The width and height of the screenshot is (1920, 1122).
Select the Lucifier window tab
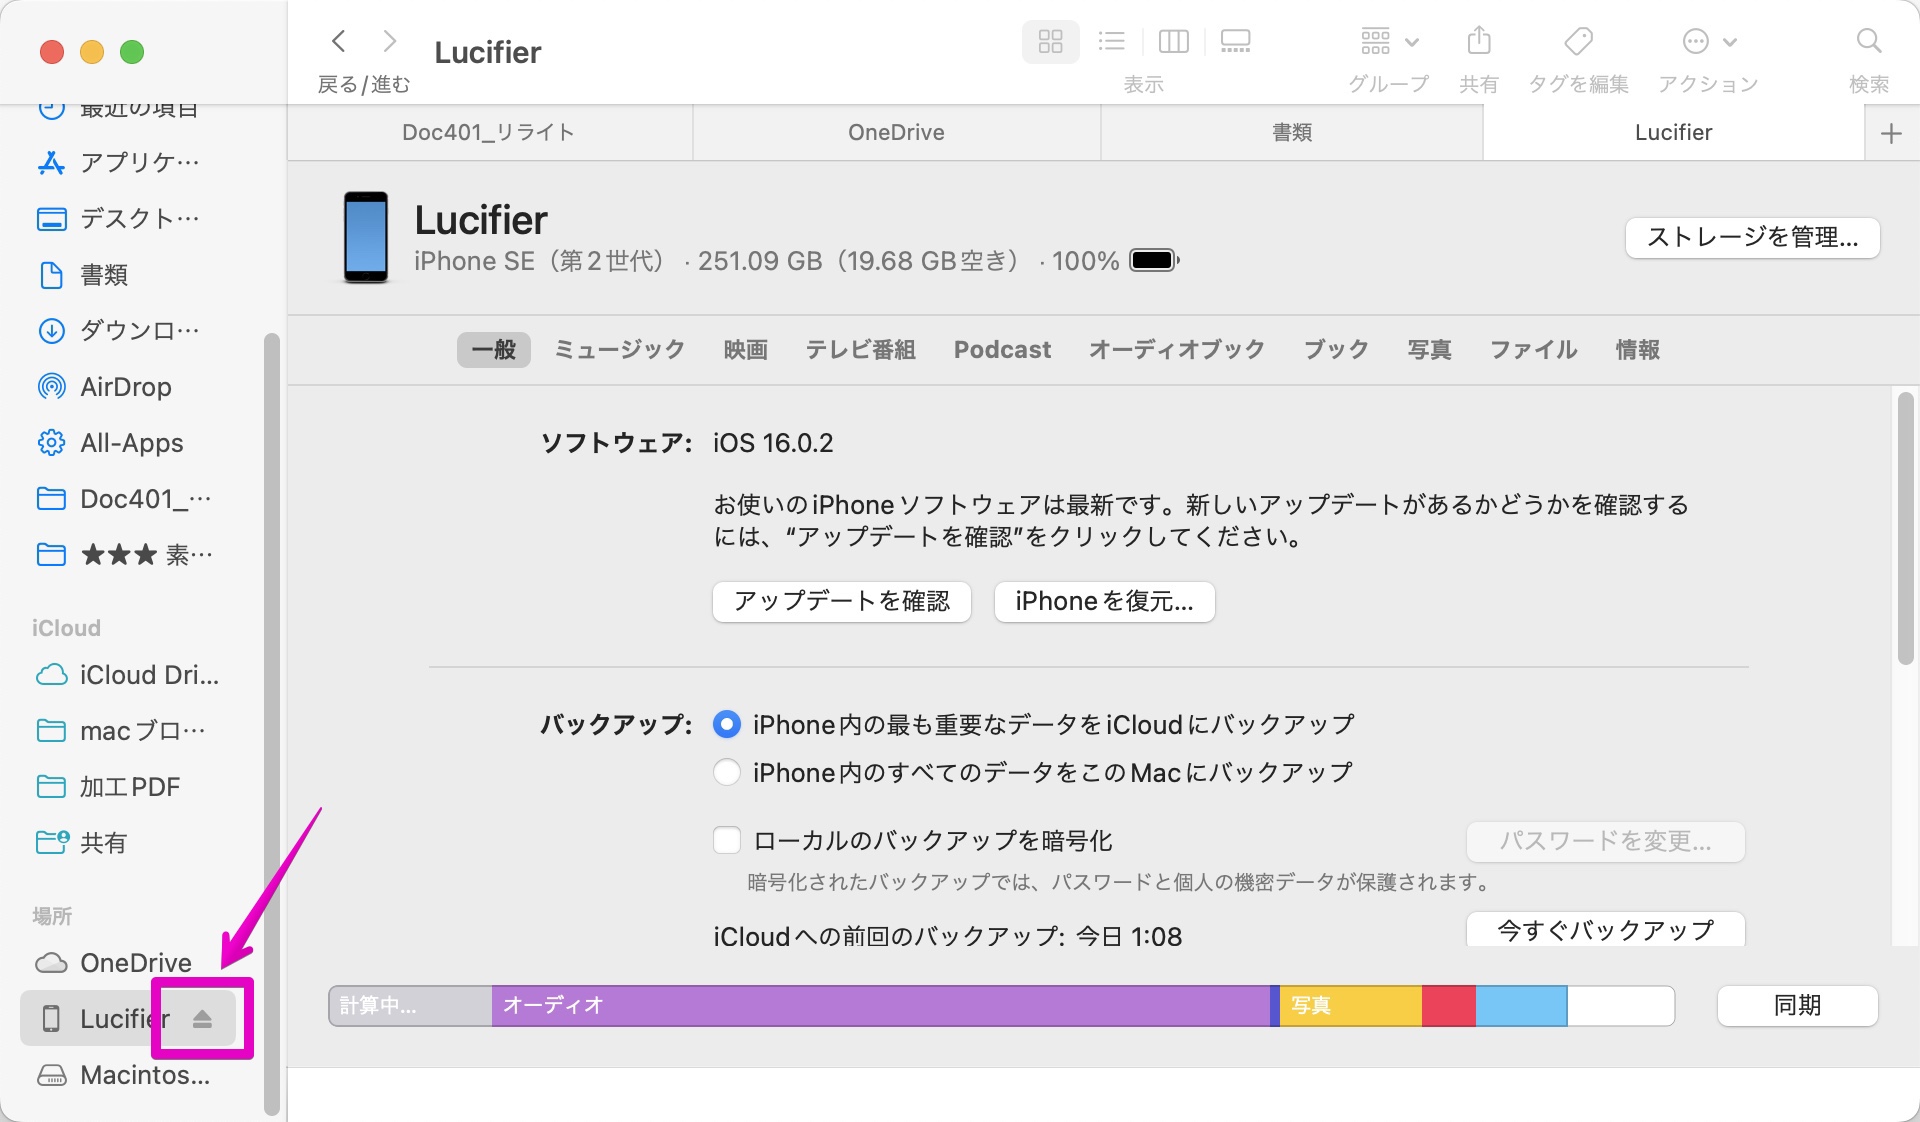point(1673,133)
